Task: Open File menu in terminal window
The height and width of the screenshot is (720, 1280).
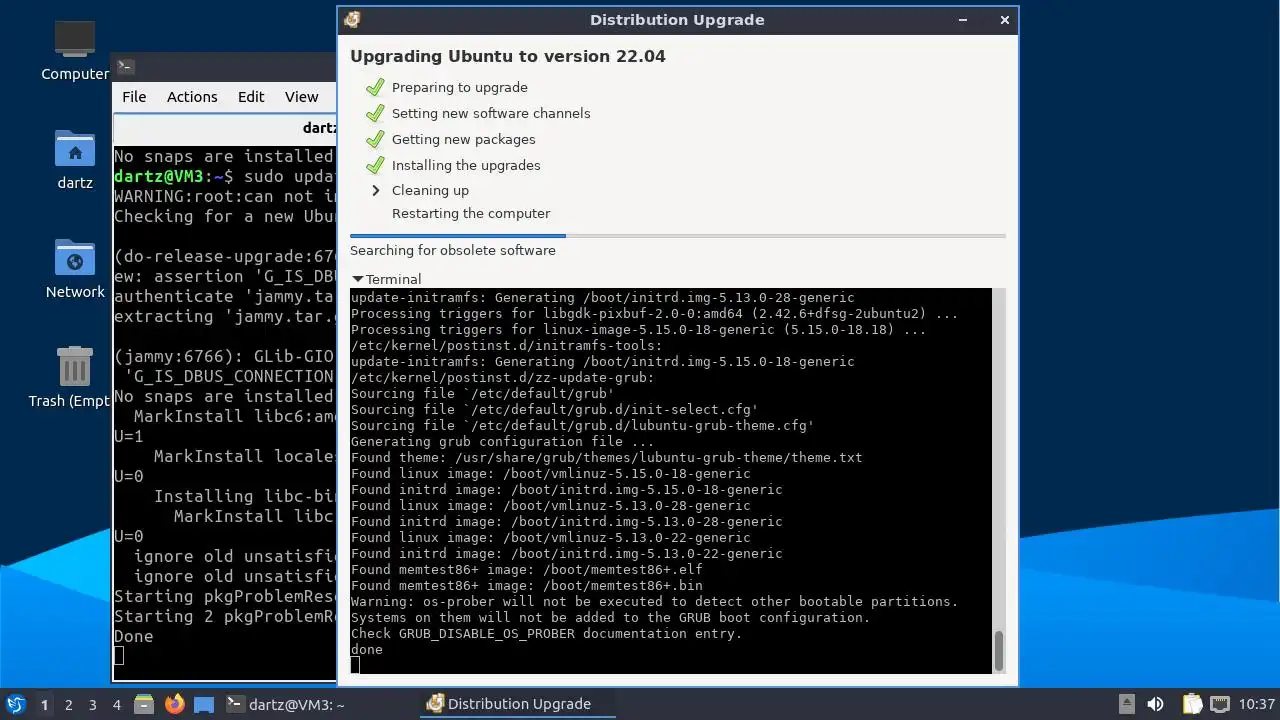Action: pyautogui.click(x=134, y=97)
